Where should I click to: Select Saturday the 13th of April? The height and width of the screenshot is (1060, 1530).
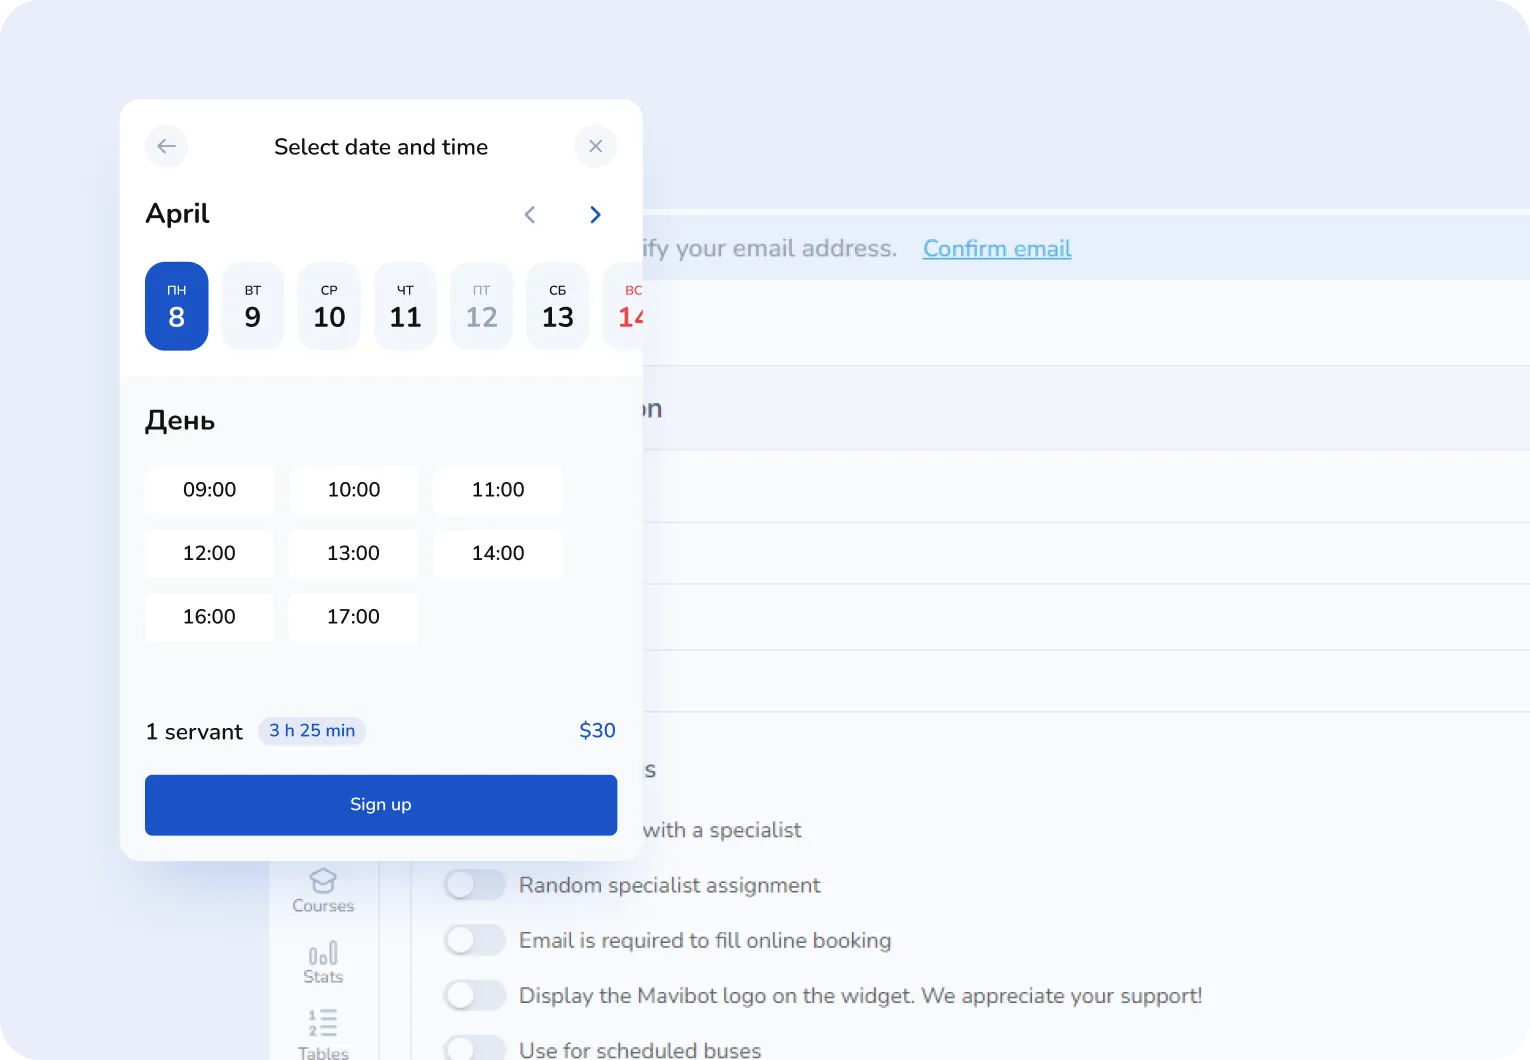click(557, 306)
